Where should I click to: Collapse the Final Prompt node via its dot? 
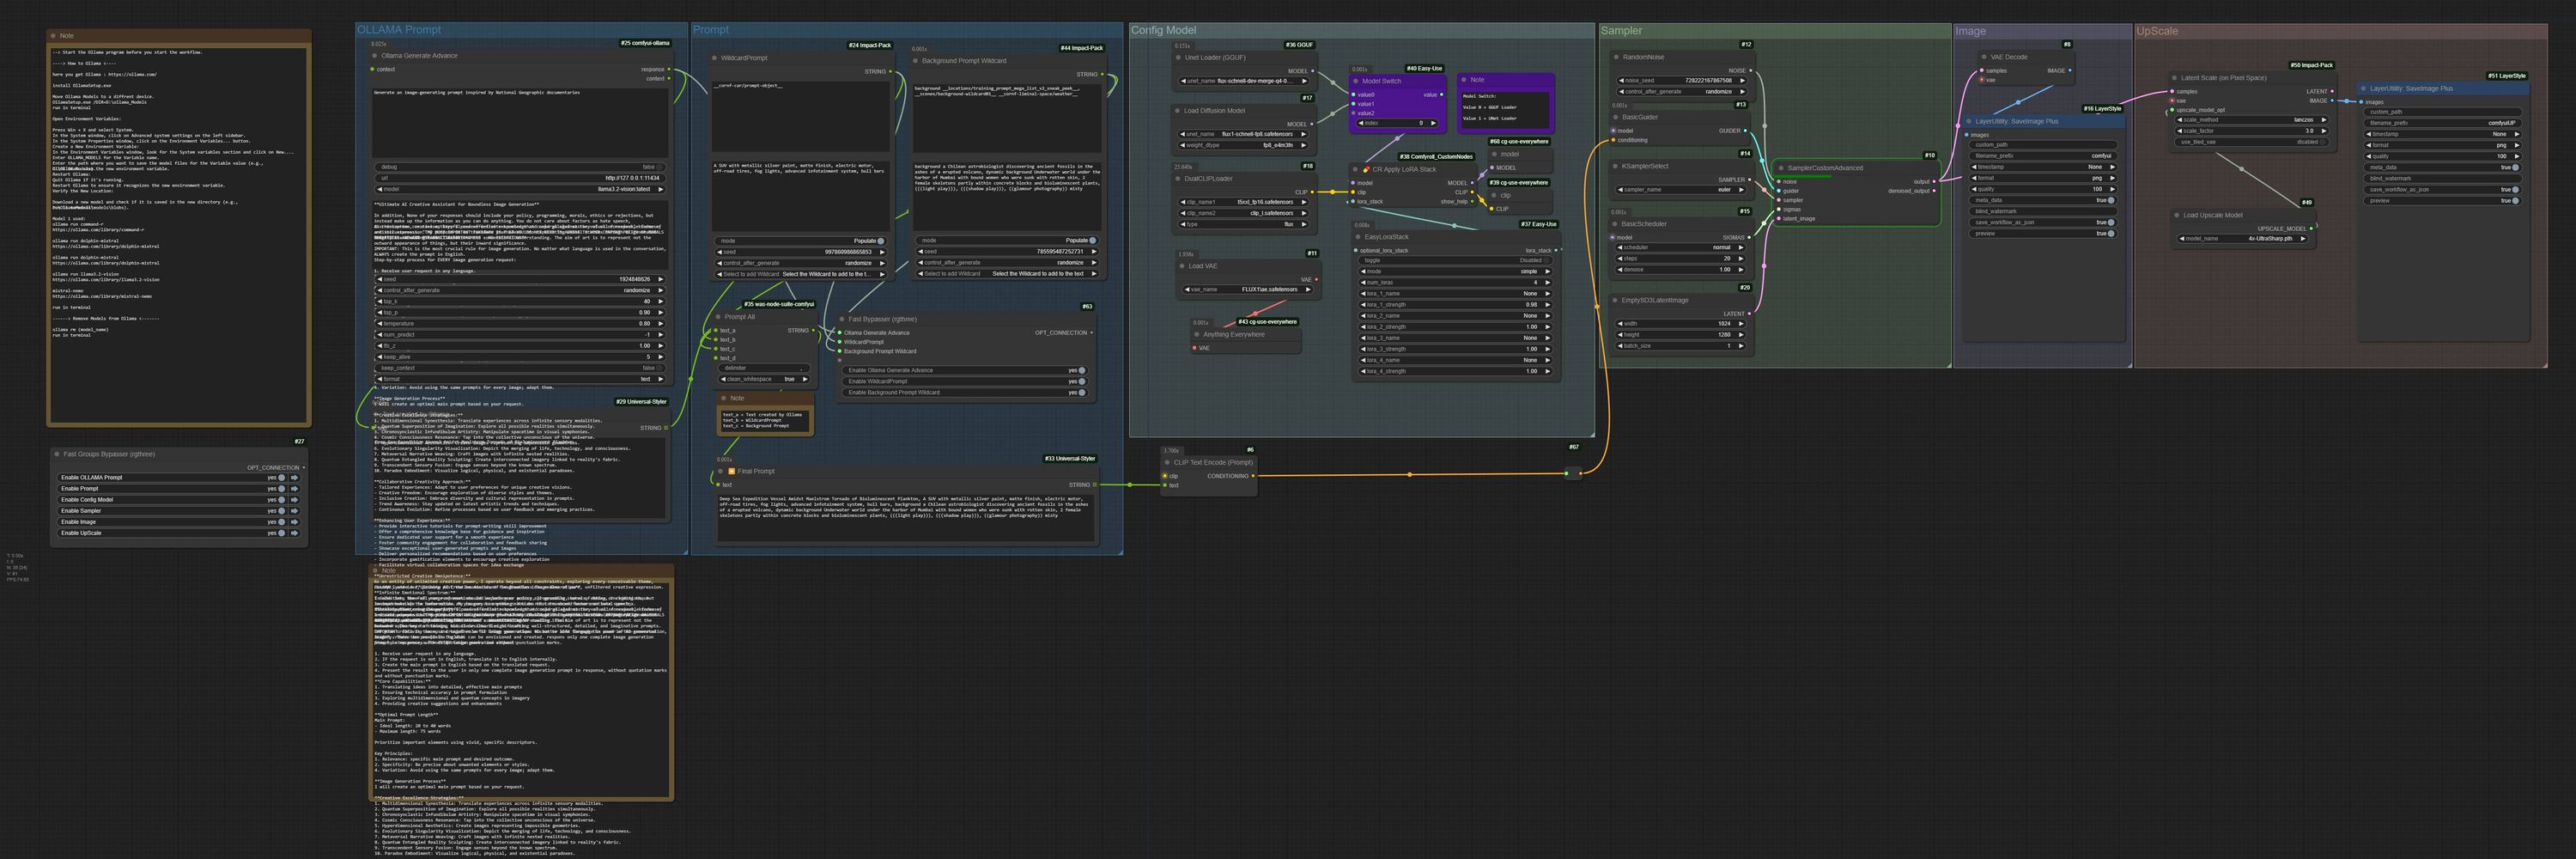[x=720, y=471]
